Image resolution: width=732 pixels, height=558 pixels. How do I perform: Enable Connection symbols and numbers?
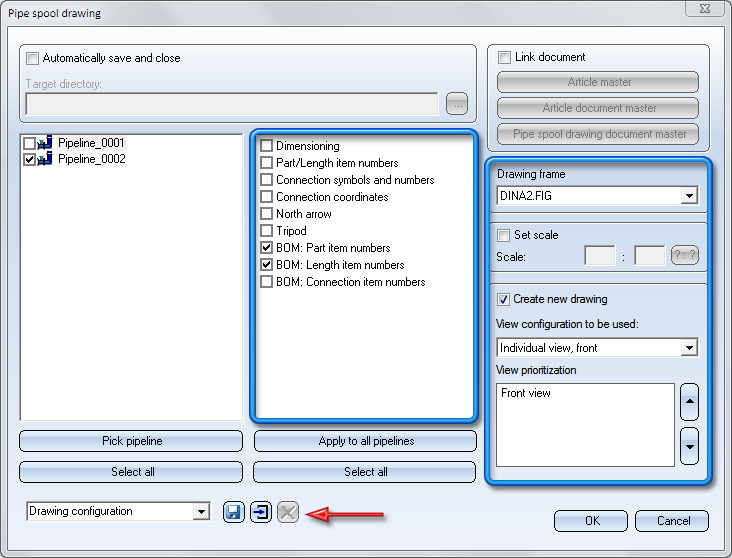click(x=267, y=180)
